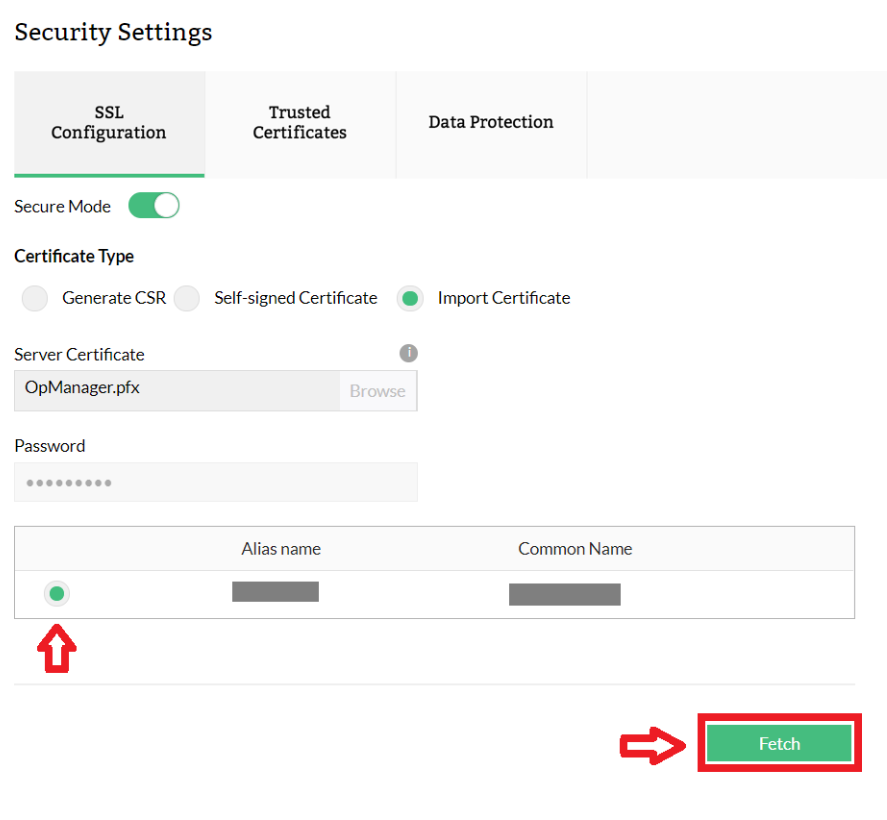887x820 pixels.
Task: Click the Server Certificate info icon
Action: pyautogui.click(x=409, y=353)
